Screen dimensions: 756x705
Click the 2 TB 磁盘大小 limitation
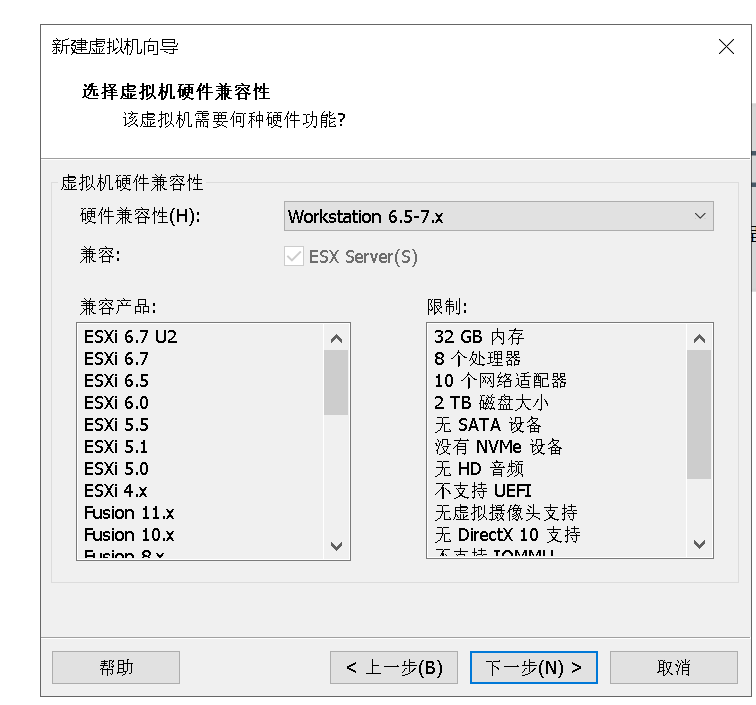(491, 403)
